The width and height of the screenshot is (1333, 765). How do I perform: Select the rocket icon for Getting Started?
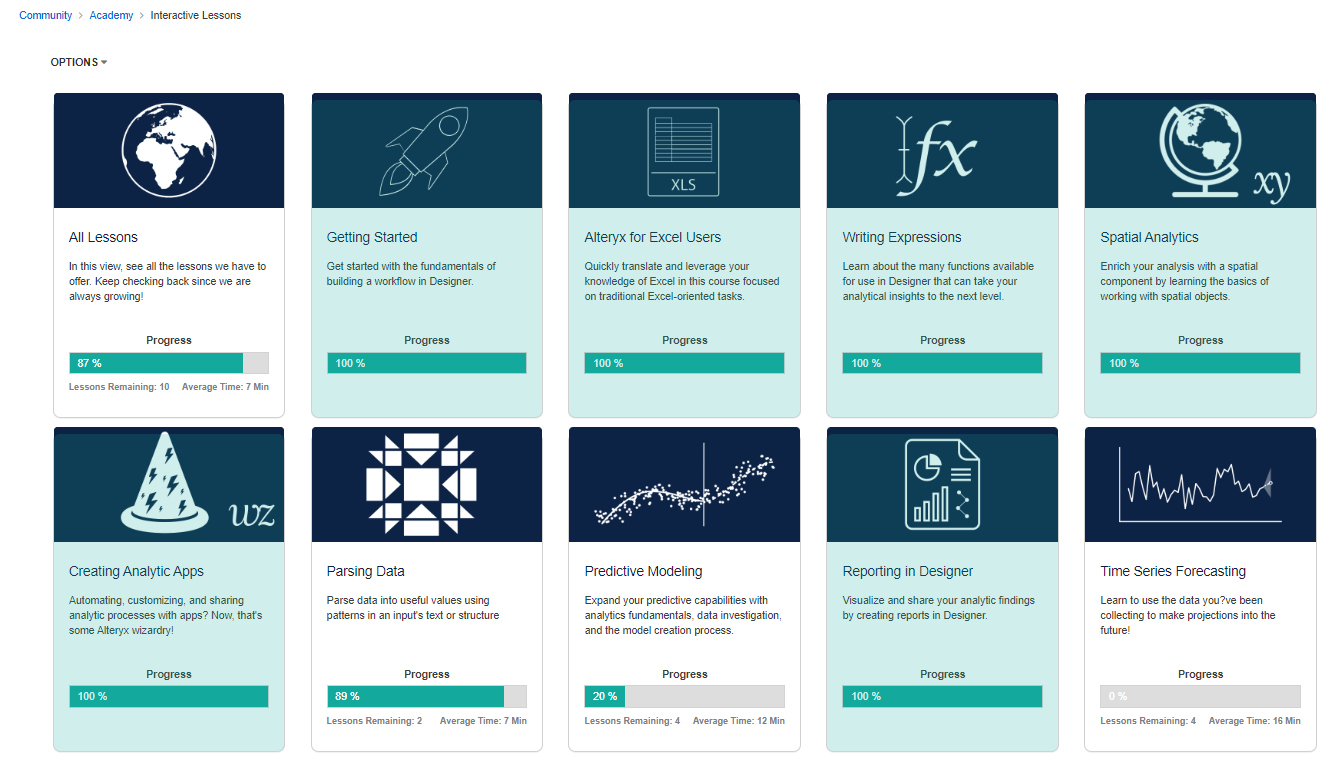coord(426,150)
